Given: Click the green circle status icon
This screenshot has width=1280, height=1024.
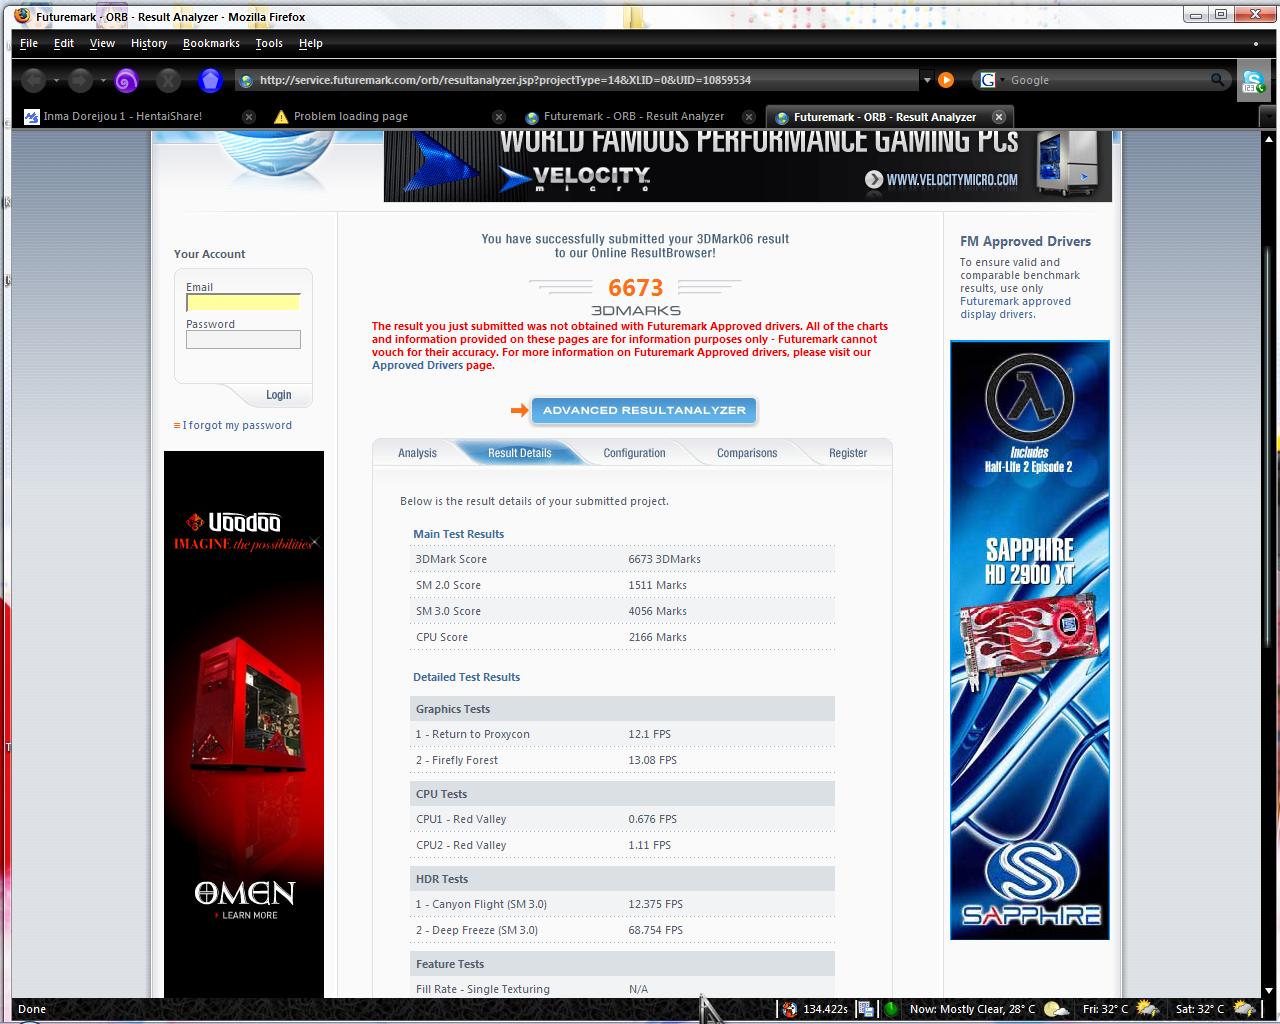Looking at the screenshot, I should [890, 1009].
